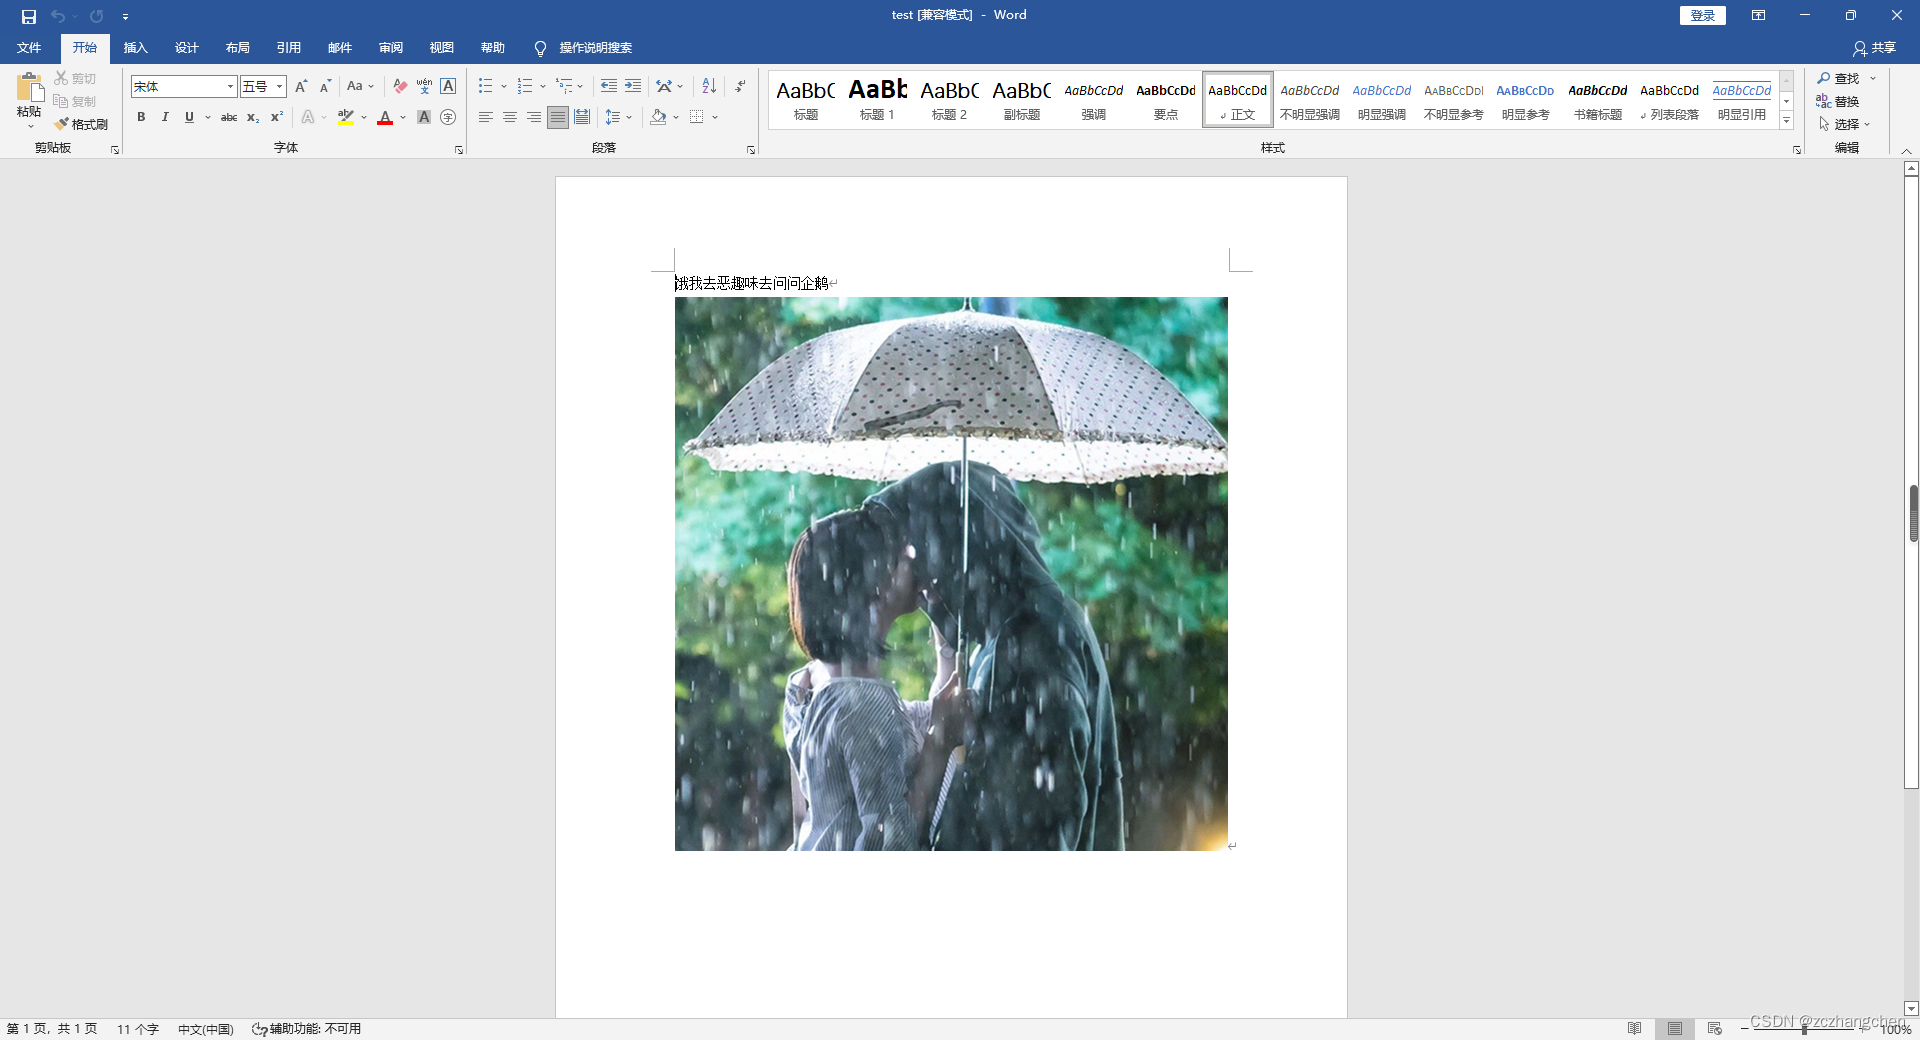1920x1040 pixels.
Task: Increase font size with the grow font icon
Action: click(x=301, y=87)
